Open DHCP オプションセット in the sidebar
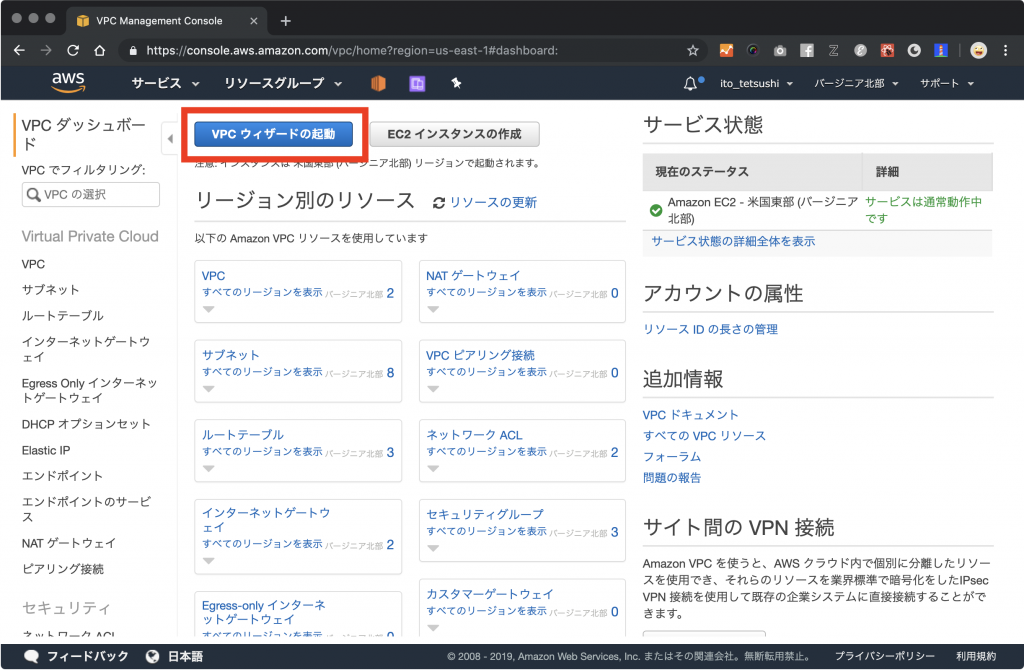This screenshot has width=1024, height=670. click(86, 424)
